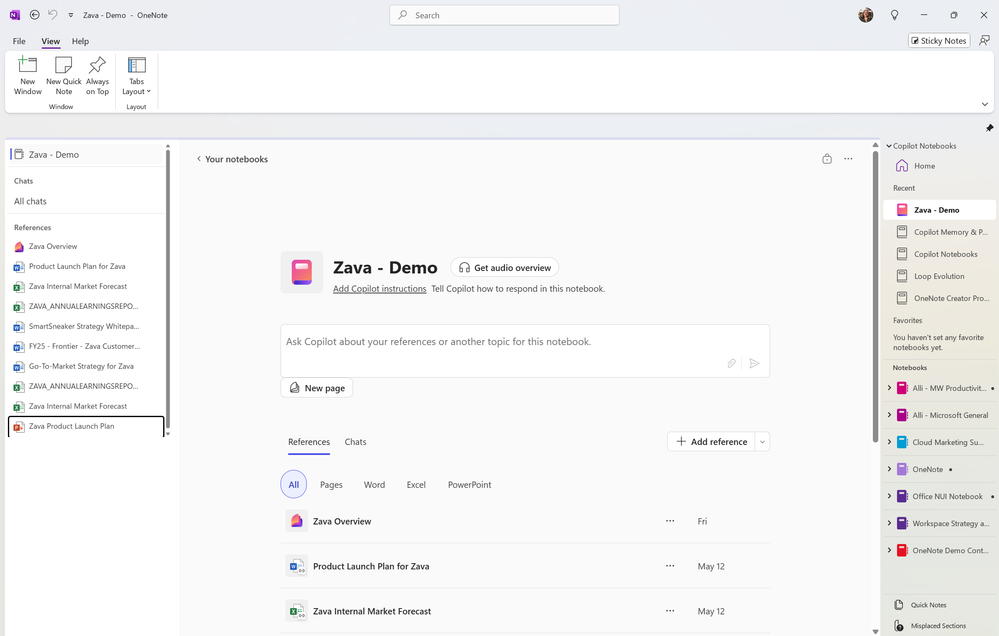Select the References tab

[x=309, y=442]
